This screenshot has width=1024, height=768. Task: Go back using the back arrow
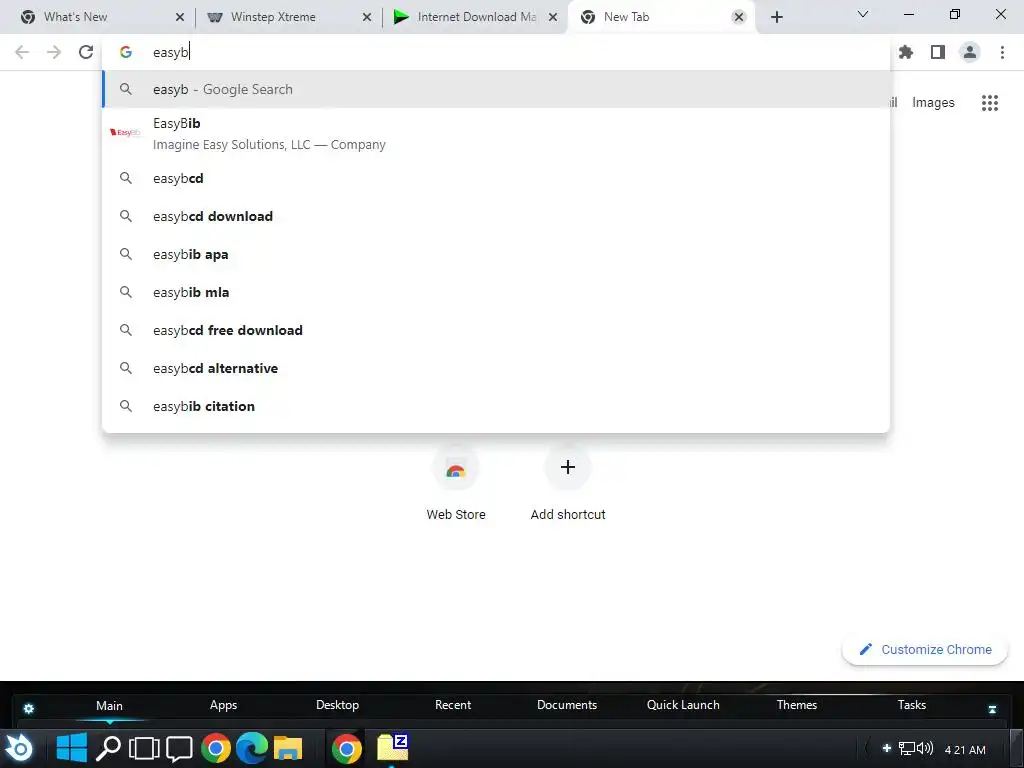point(22,52)
